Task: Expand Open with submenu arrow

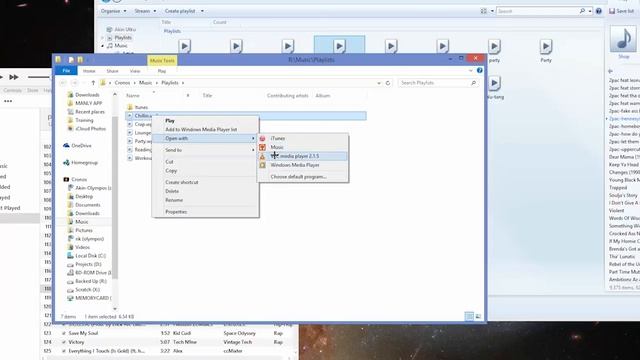Action: pos(253,138)
